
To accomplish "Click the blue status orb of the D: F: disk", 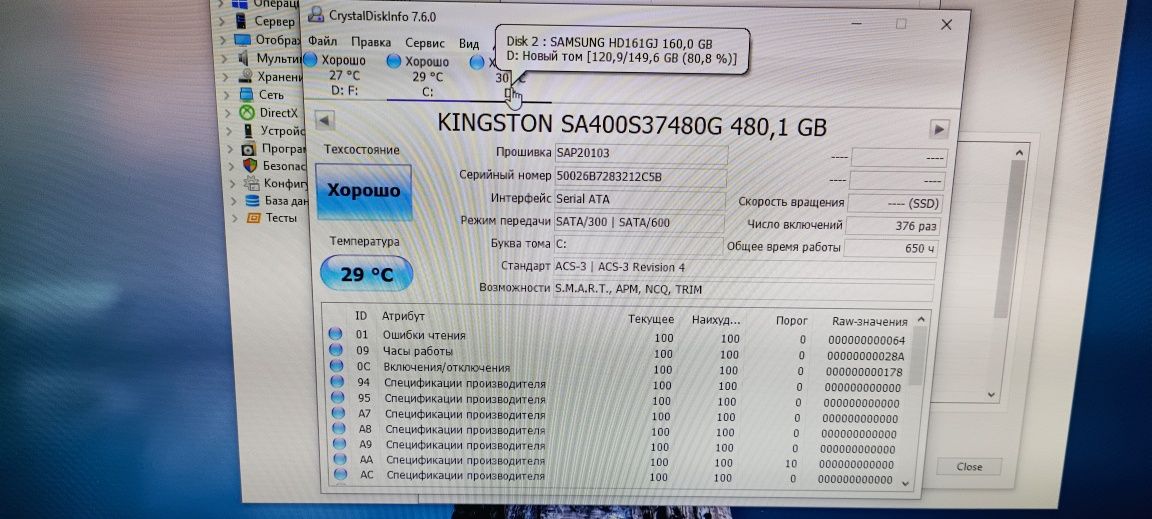I will [310, 60].
